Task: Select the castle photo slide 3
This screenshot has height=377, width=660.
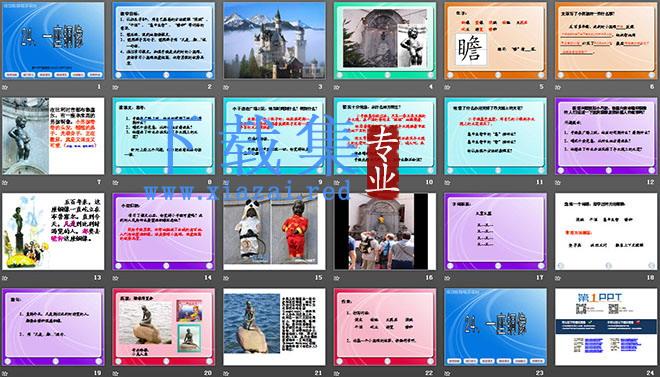Action: coord(274,40)
